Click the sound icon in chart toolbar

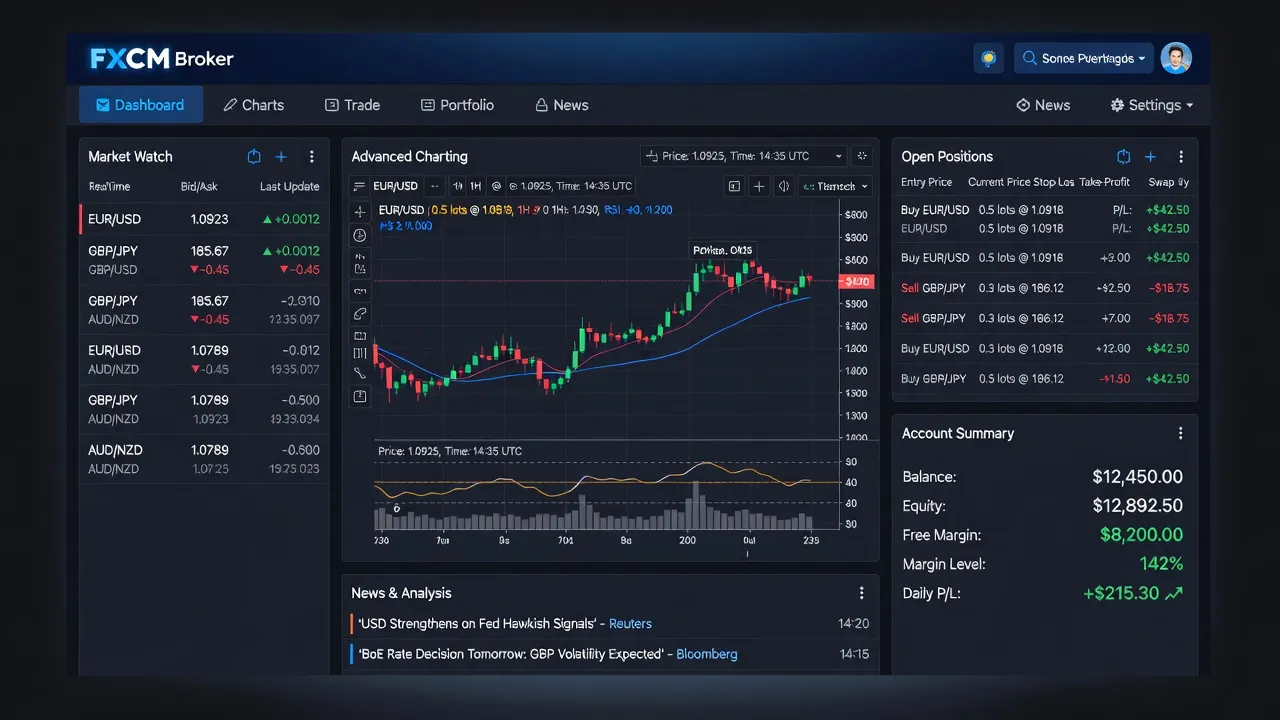[784, 186]
